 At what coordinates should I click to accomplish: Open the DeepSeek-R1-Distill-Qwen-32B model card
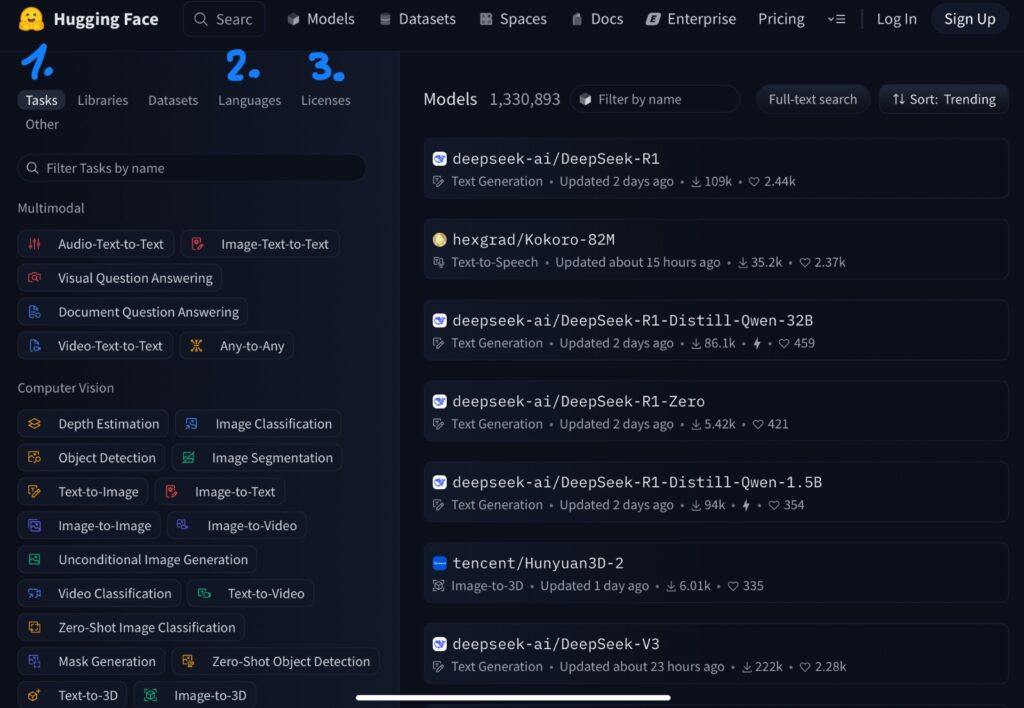click(x=716, y=330)
